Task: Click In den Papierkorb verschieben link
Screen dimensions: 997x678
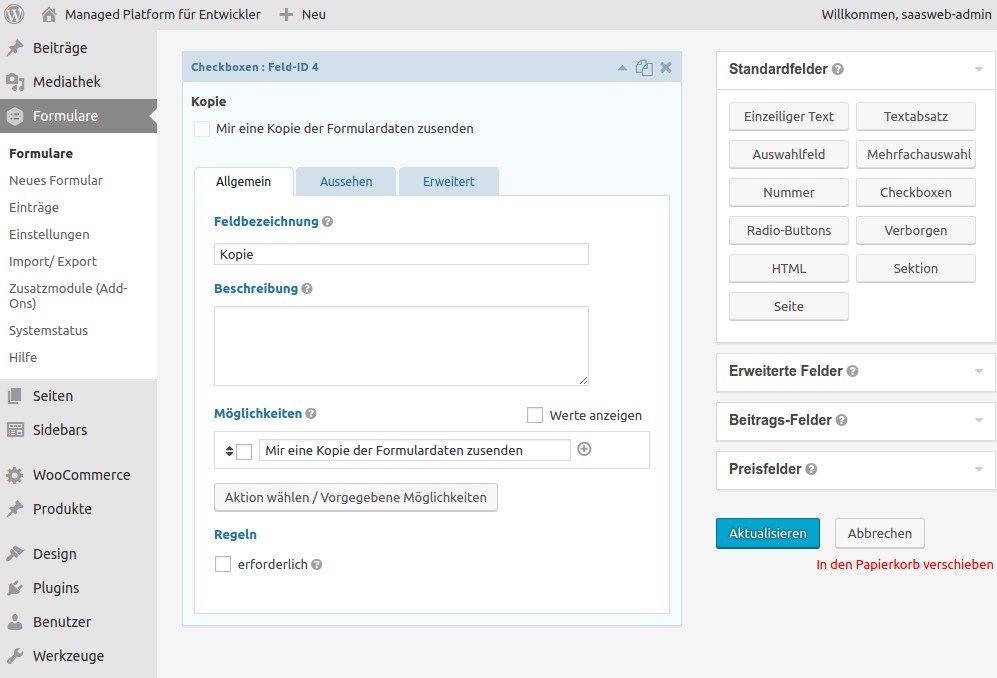Action: pos(904,565)
